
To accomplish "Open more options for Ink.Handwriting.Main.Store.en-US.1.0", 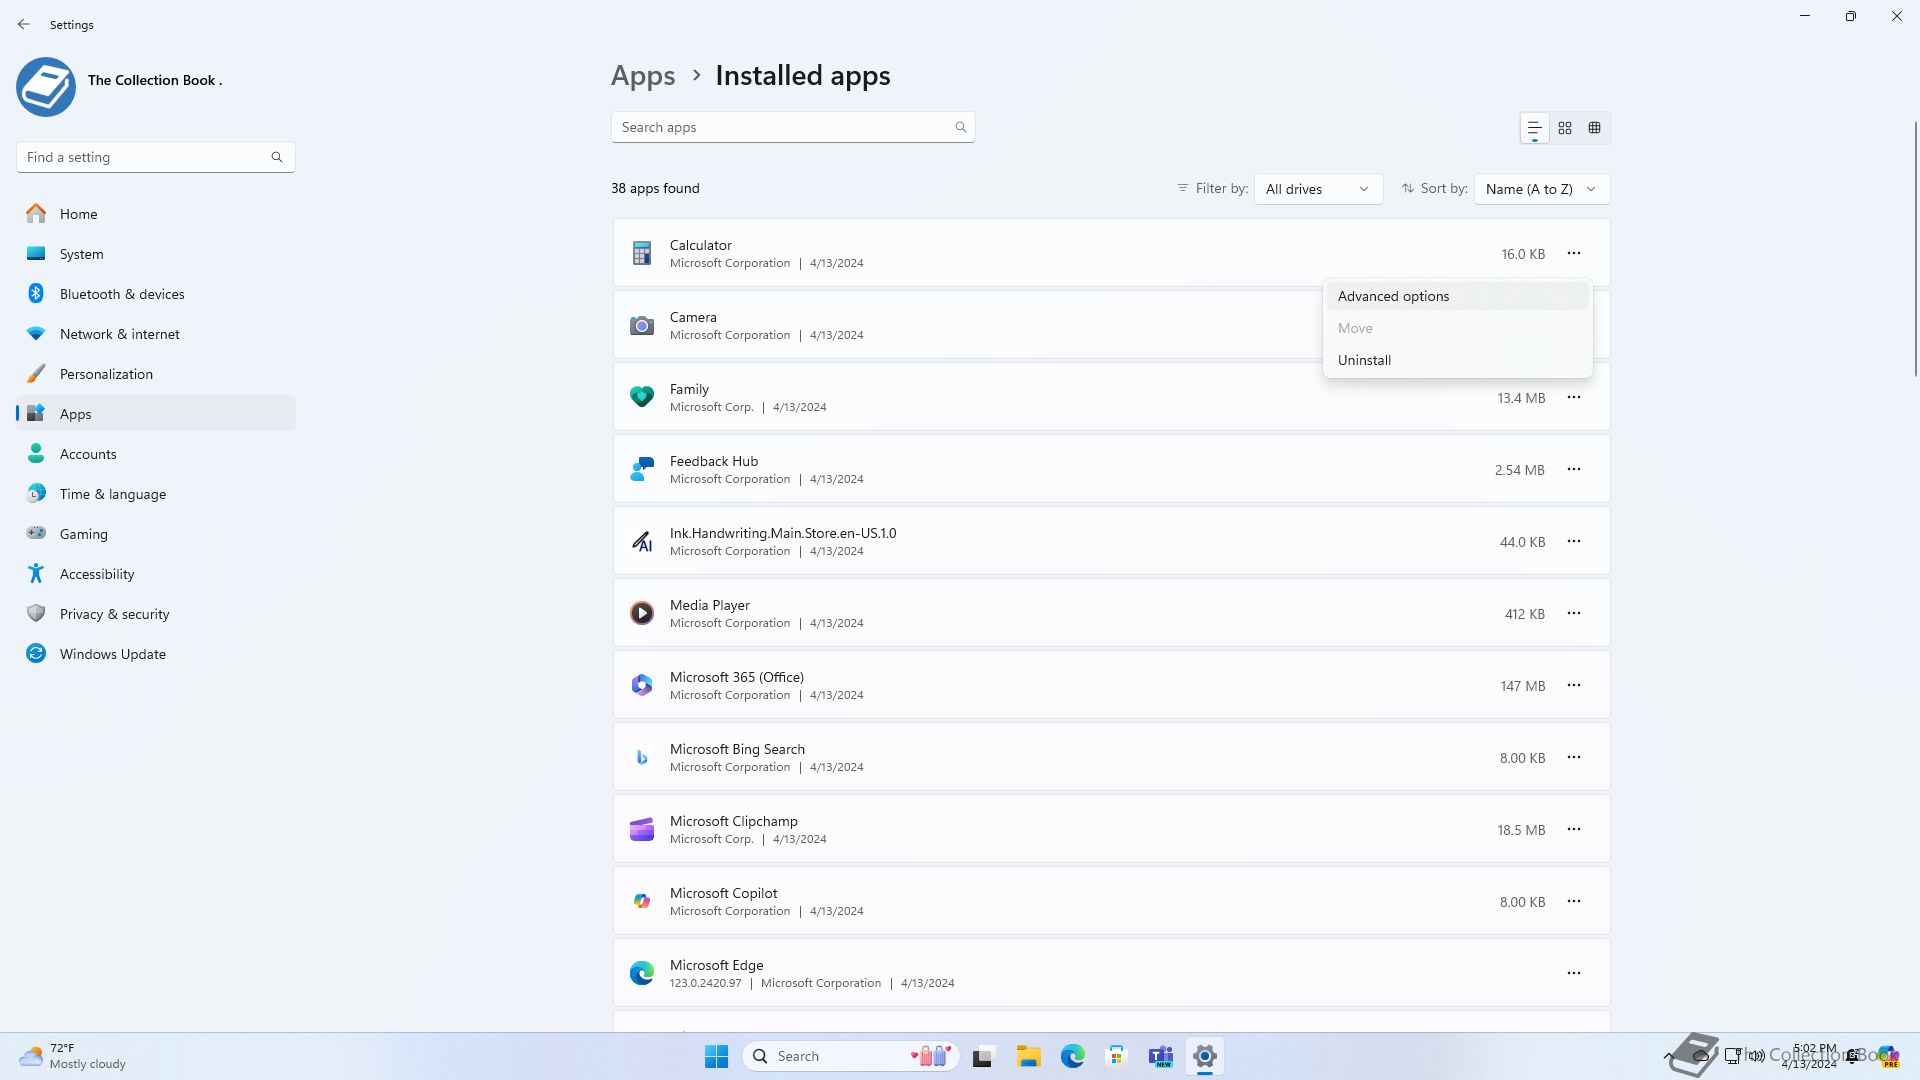I will point(1573,541).
